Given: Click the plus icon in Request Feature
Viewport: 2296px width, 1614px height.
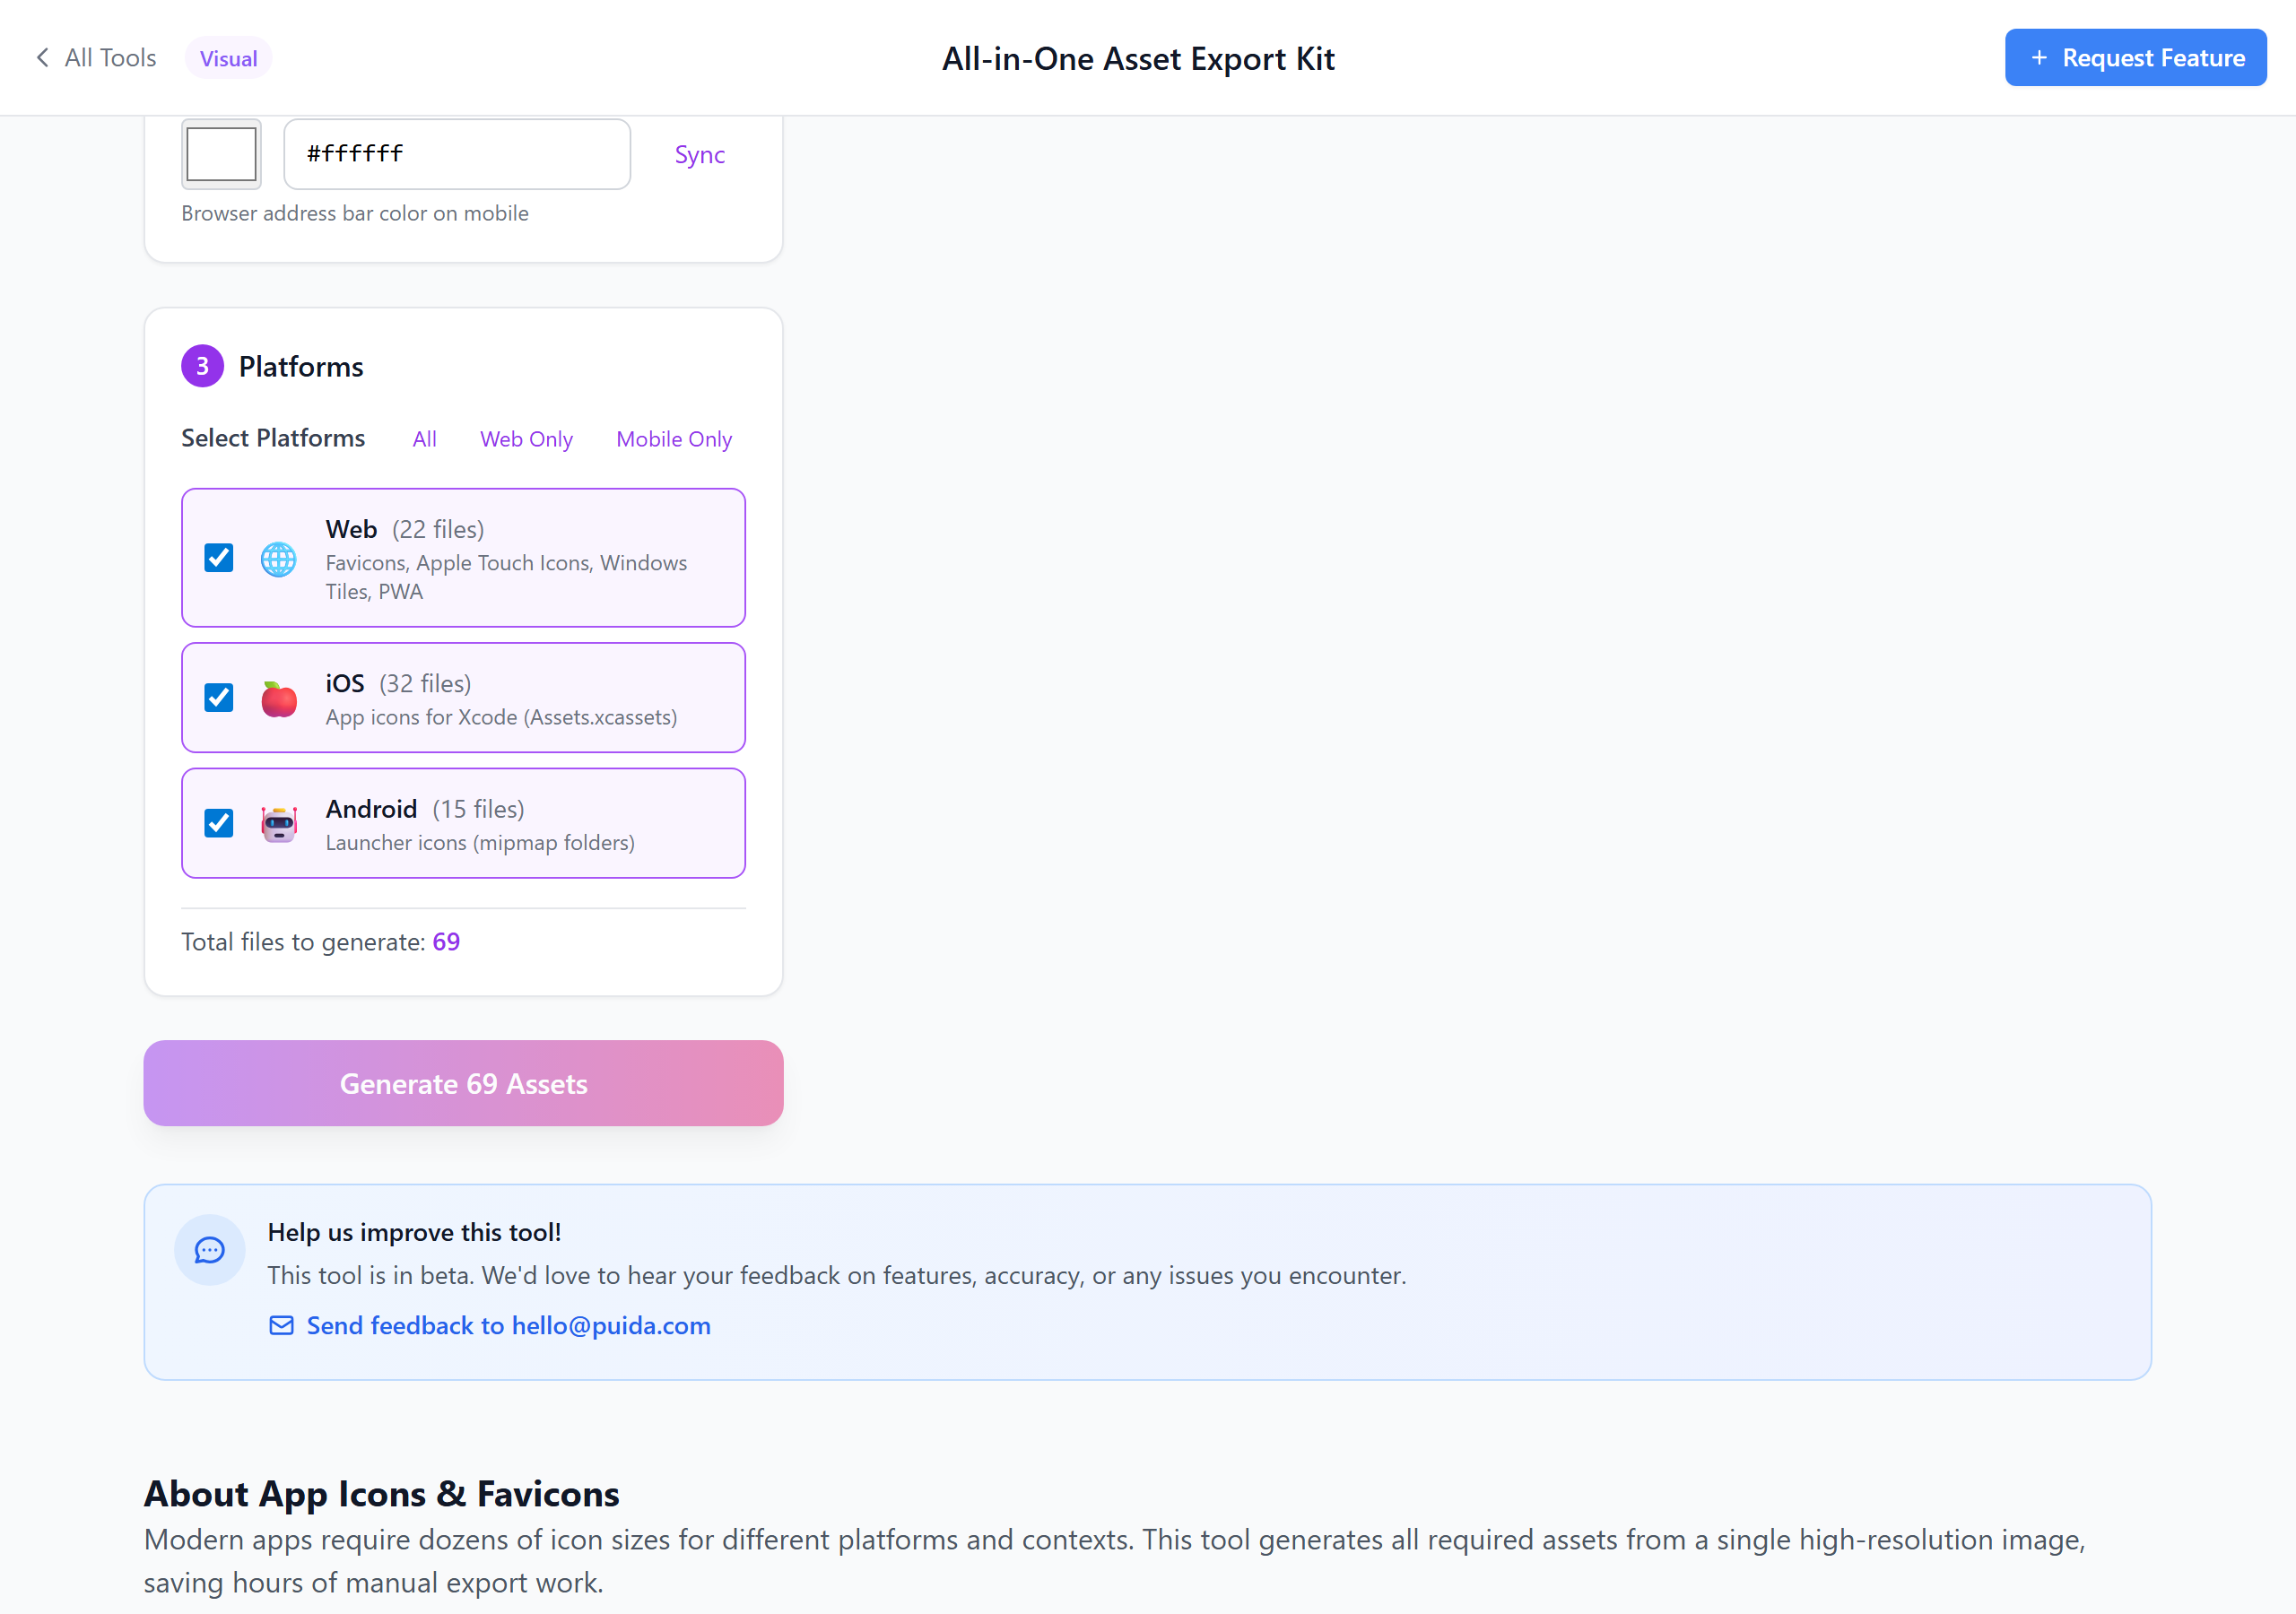Looking at the screenshot, I should [2039, 57].
